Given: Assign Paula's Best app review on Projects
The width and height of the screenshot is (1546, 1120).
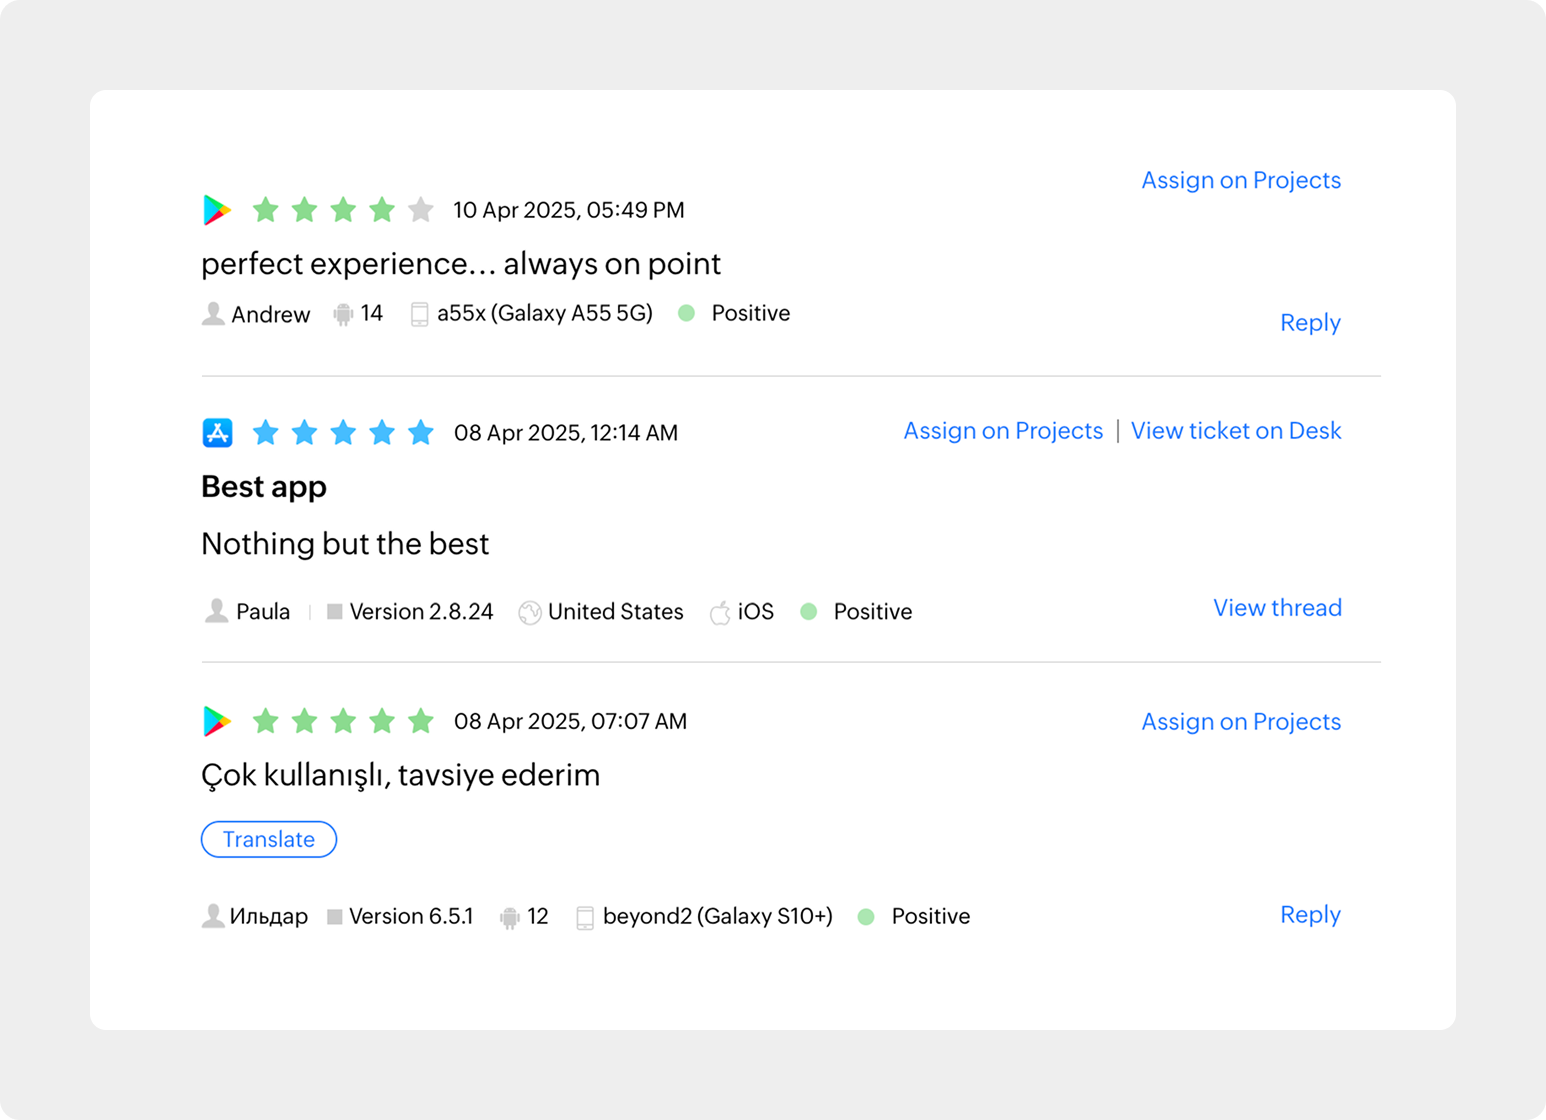Looking at the screenshot, I should [1003, 431].
